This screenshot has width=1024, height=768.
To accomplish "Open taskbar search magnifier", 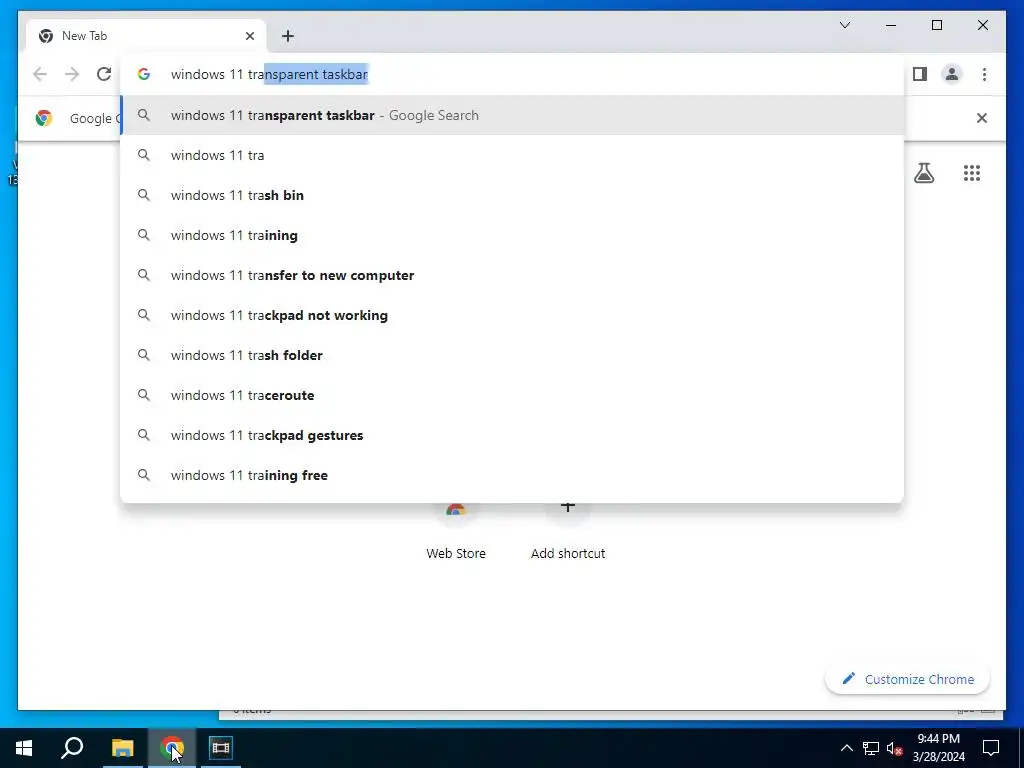I will pyautogui.click(x=72, y=748).
